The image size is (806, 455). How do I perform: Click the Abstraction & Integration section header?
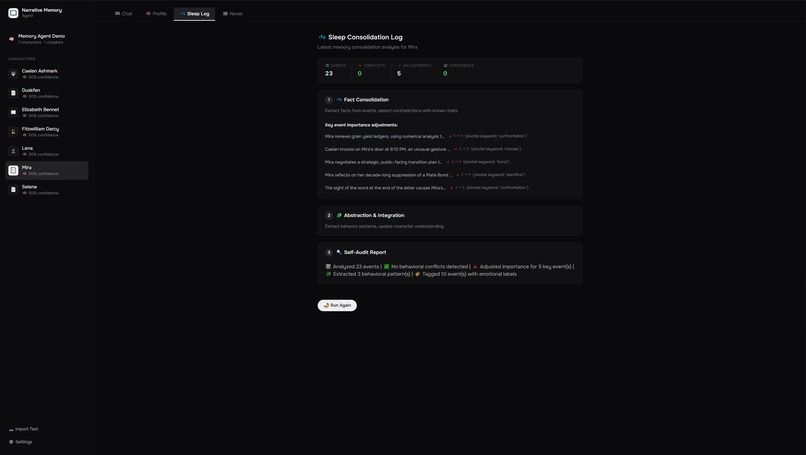[374, 215]
